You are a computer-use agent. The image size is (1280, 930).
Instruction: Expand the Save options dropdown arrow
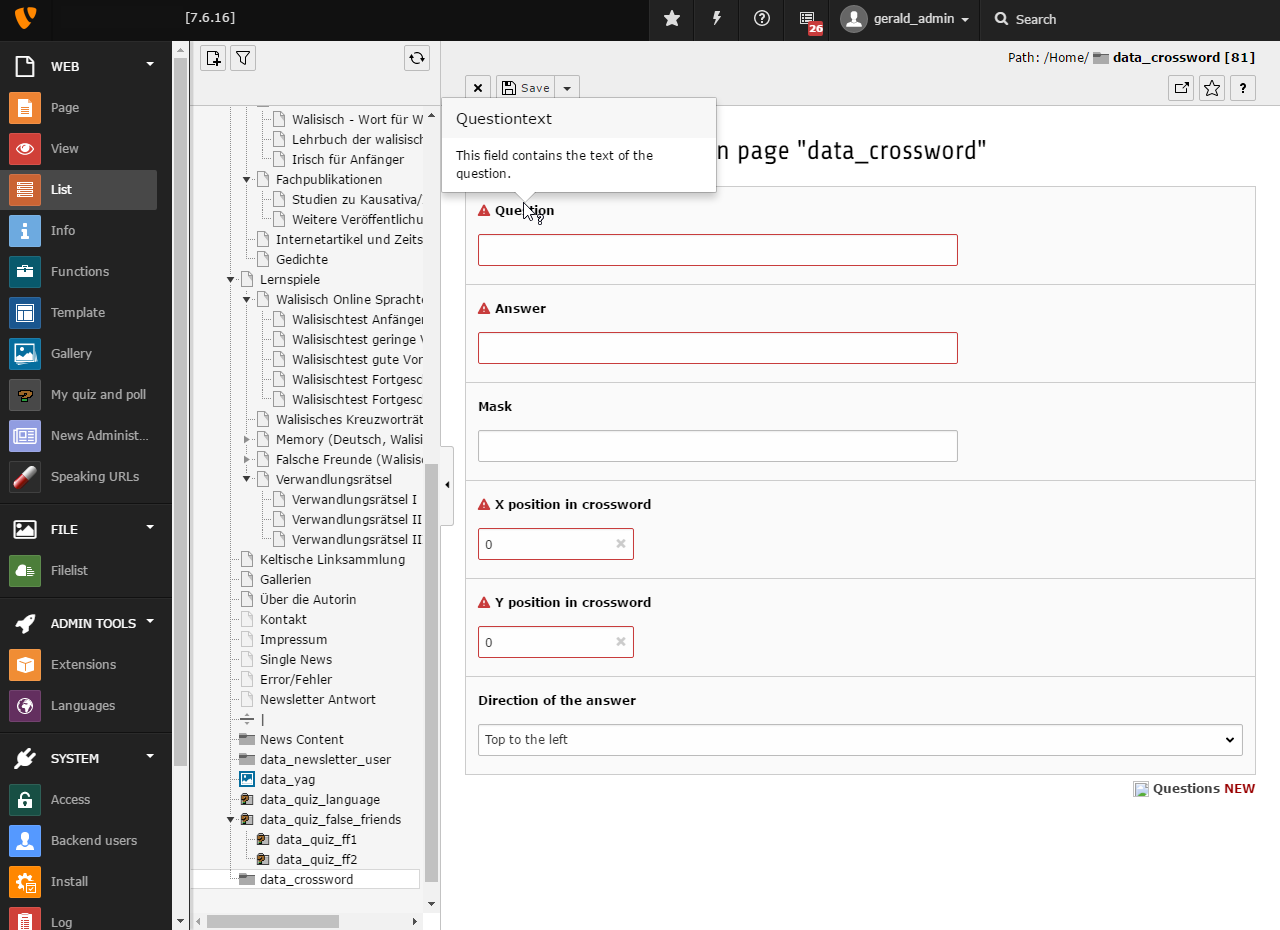(x=567, y=88)
